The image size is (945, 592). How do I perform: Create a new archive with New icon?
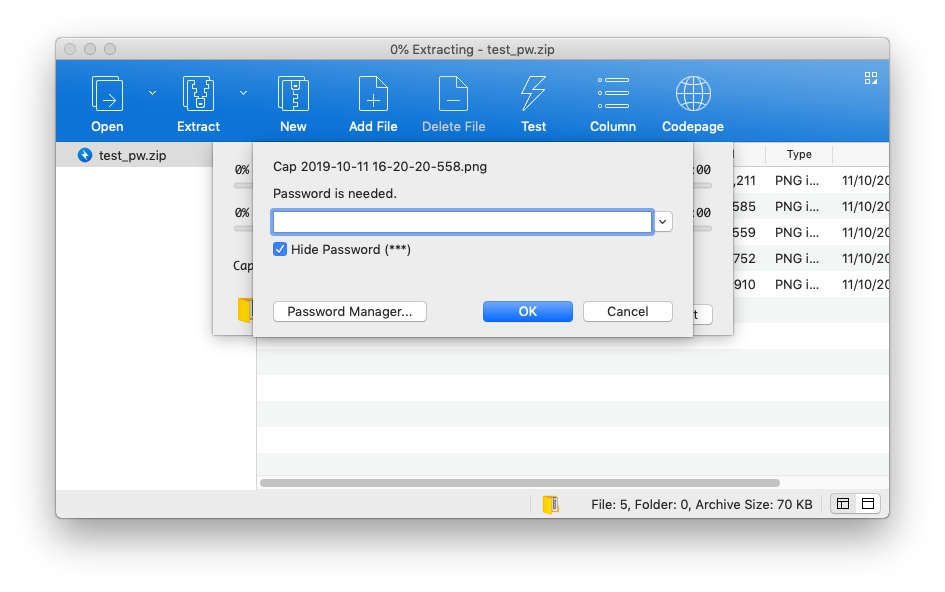click(x=293, y=94)
